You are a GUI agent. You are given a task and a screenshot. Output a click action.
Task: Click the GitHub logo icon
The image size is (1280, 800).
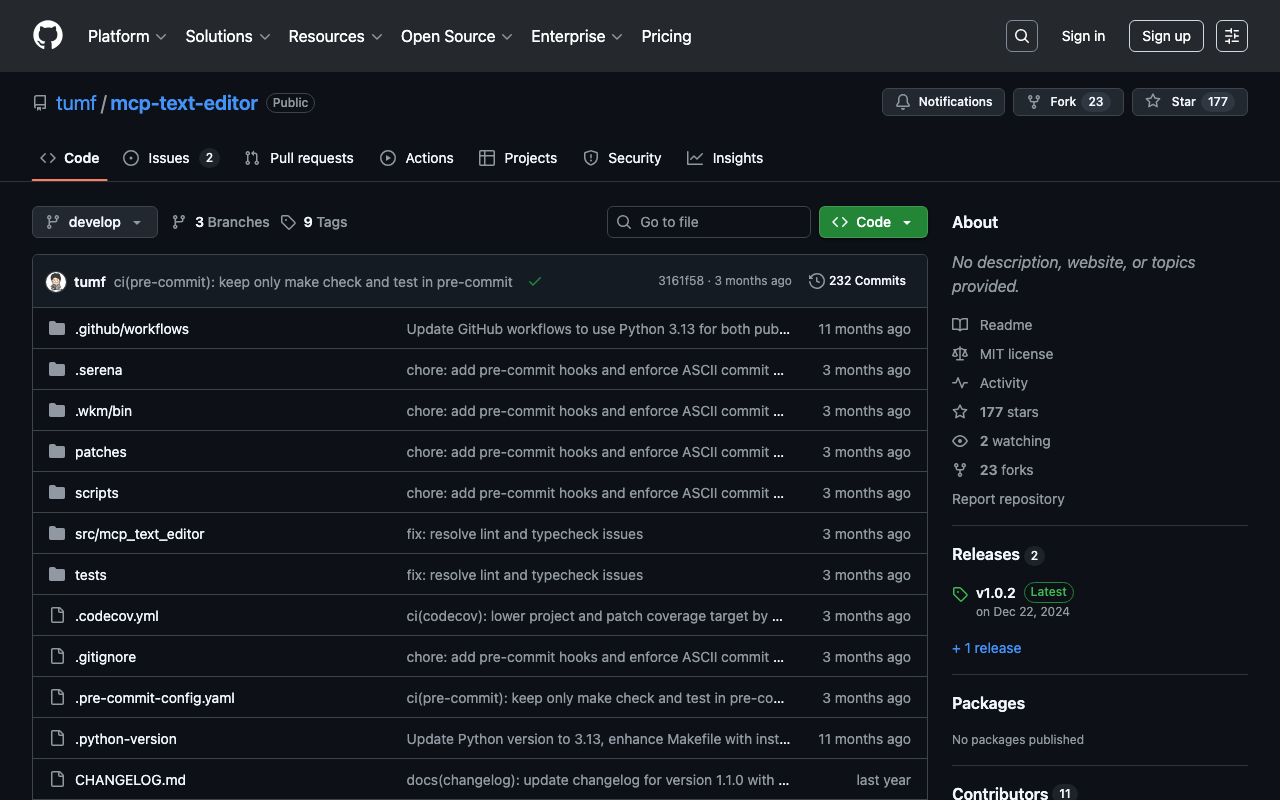pyautogui.click(x=48, y=36)
